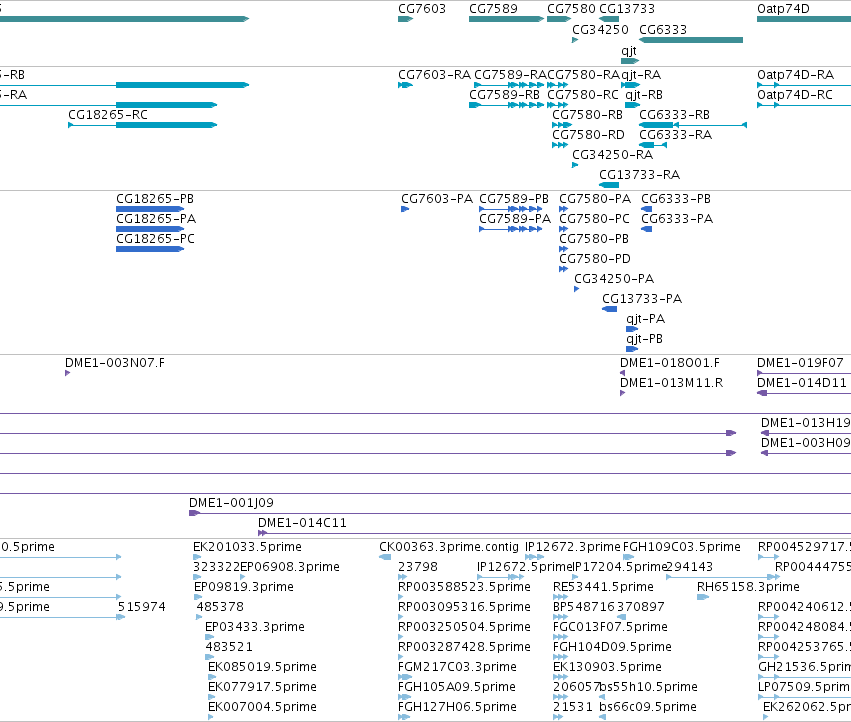Click transcript CG7580-RC label

tap(583, 95)
